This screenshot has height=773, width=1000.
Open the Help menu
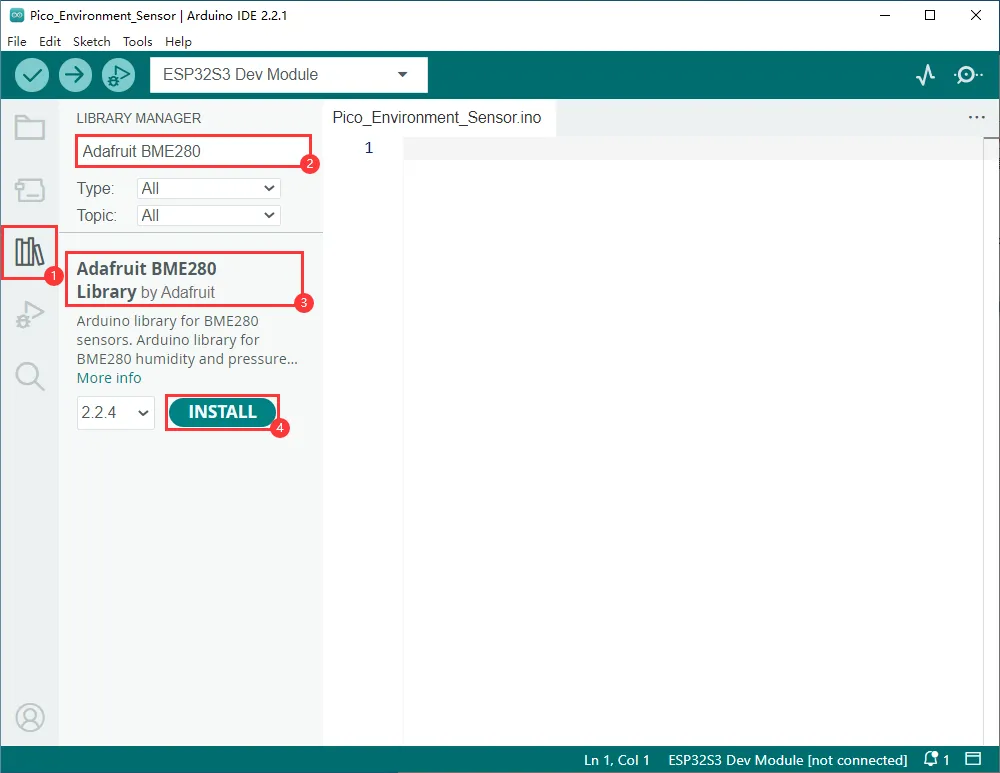tap(178, 41)
